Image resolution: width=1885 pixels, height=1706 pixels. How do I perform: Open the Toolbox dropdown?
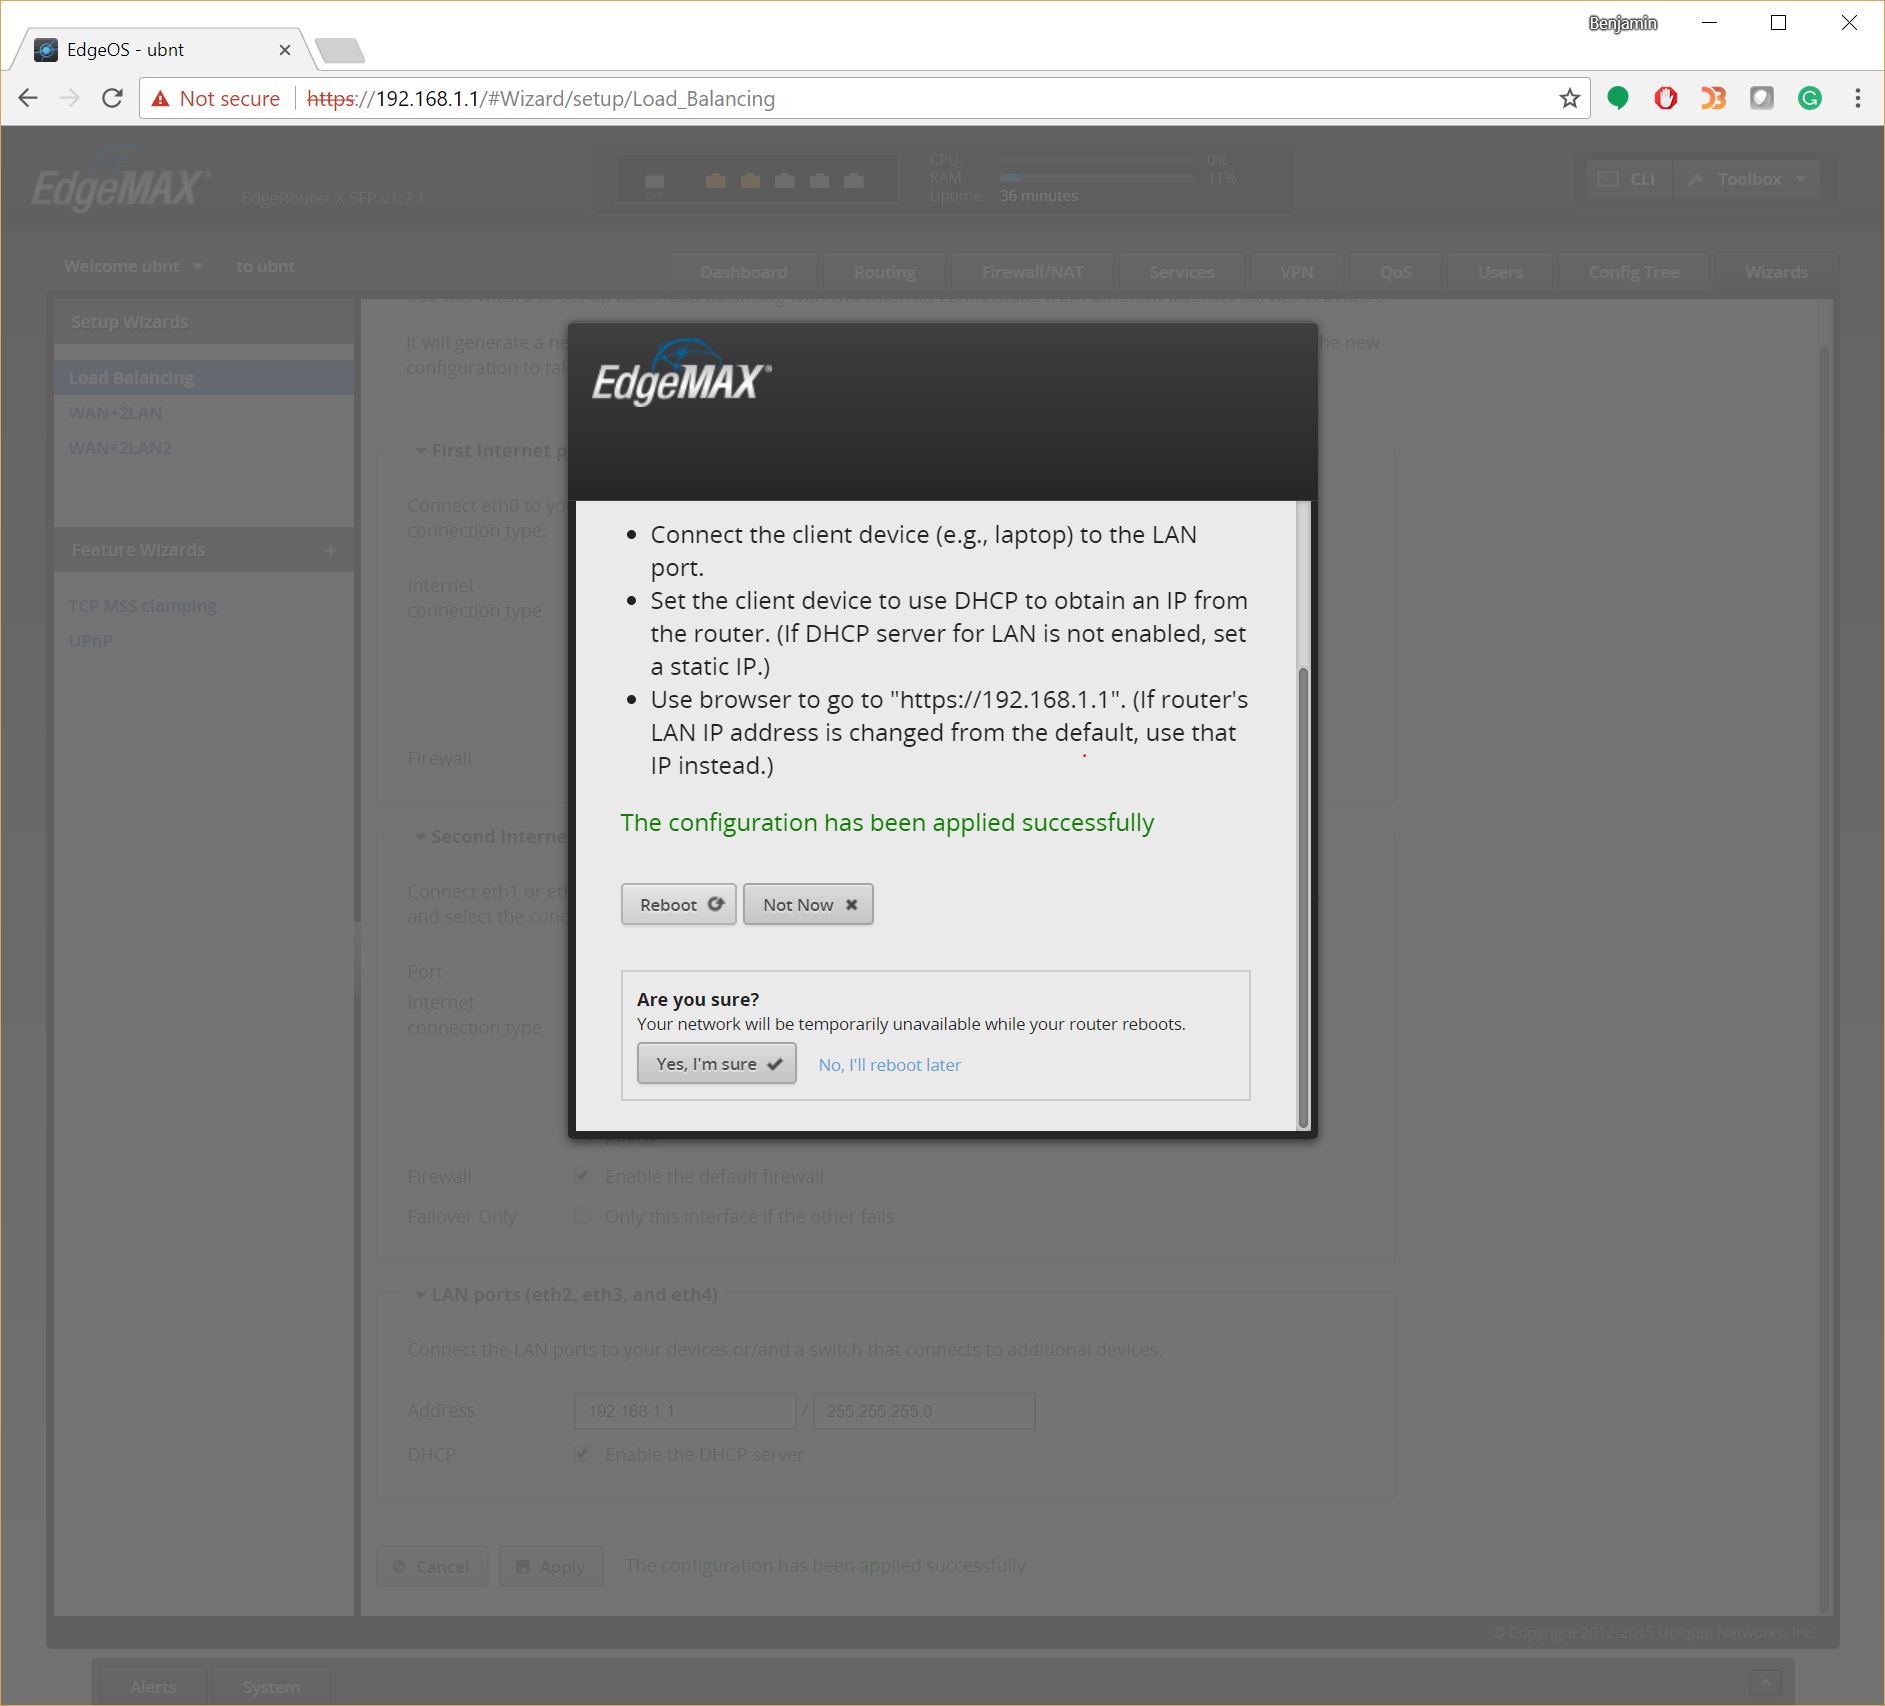[1747, 179]
